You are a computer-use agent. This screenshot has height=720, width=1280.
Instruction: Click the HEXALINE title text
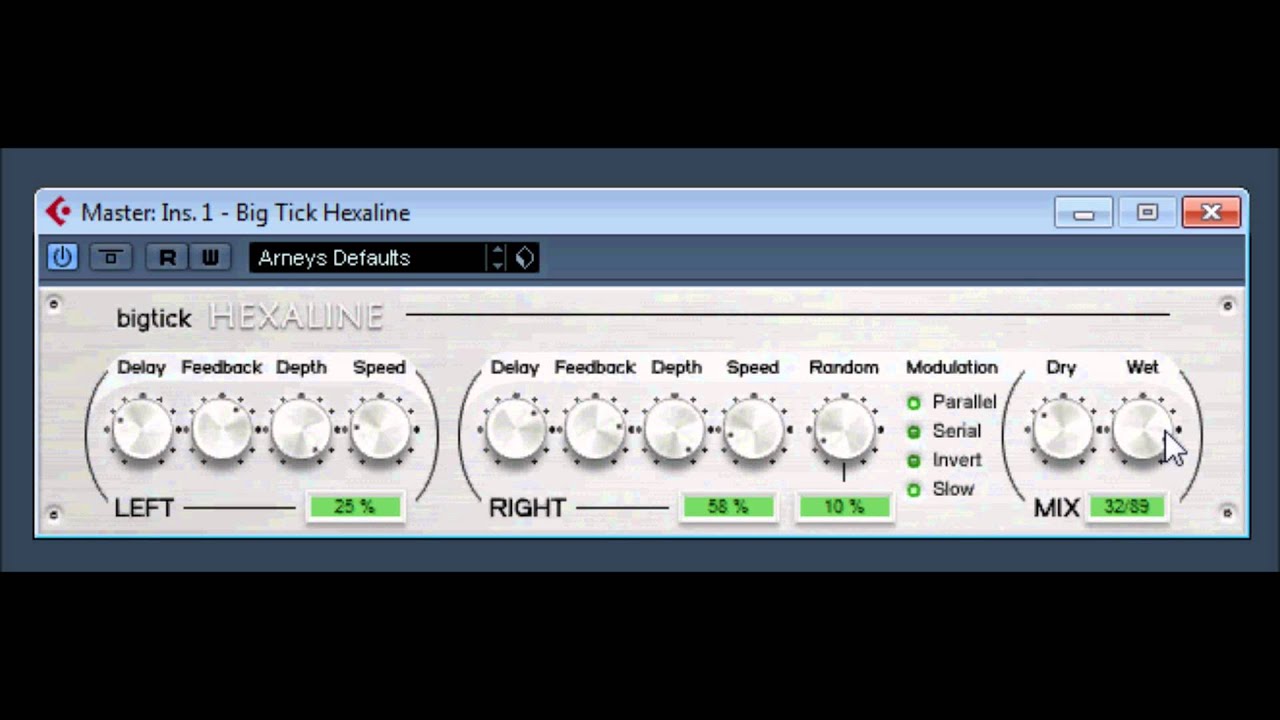click(x=296, y=317)
